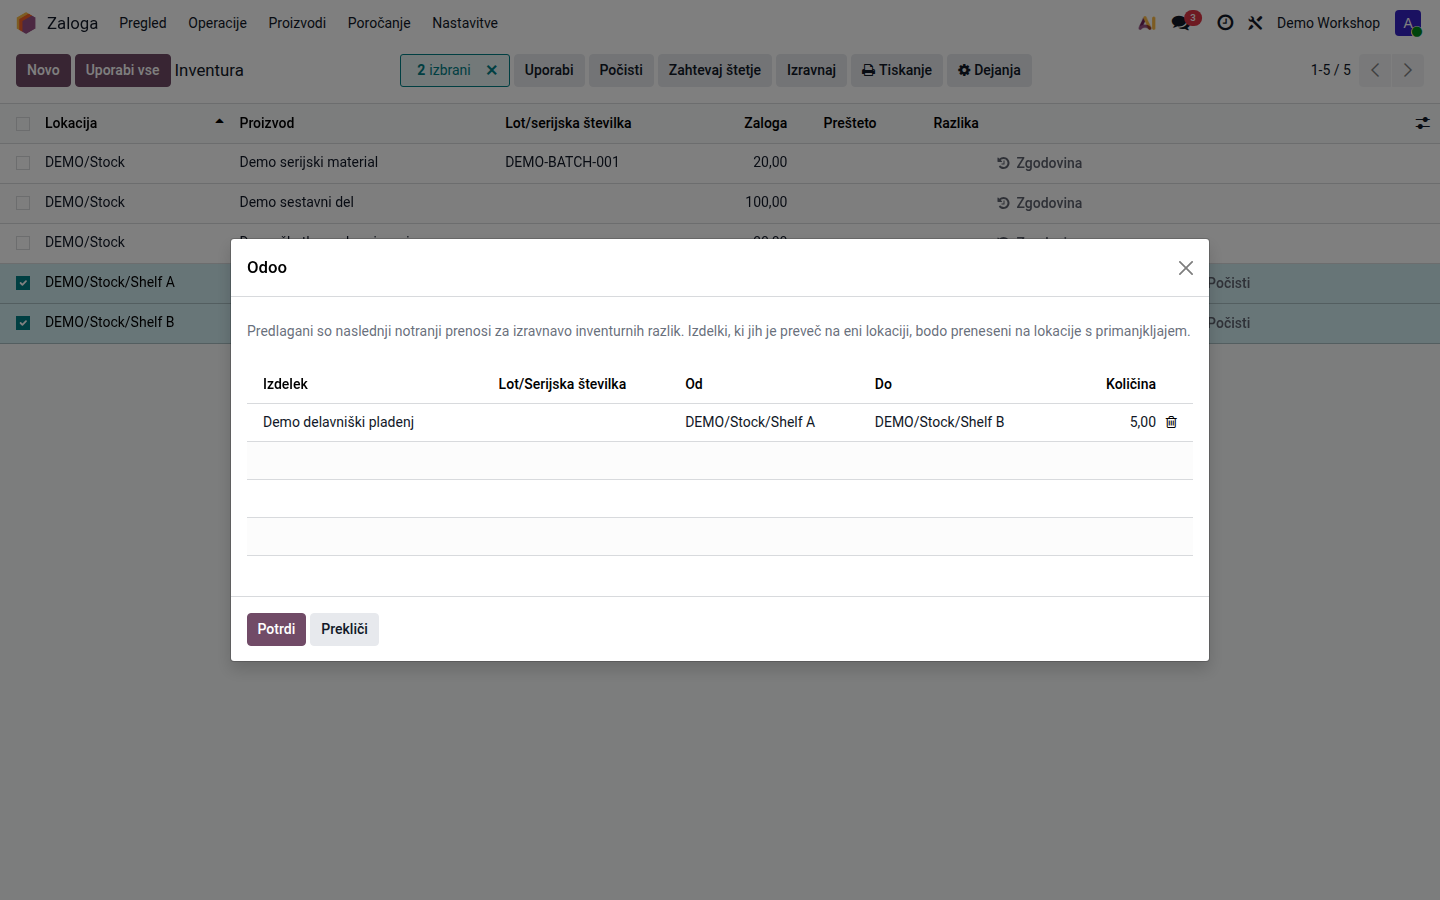Screen dimensions: 1440x900
Task: Go to next page arrow
Action: [x=1407, y=70]
